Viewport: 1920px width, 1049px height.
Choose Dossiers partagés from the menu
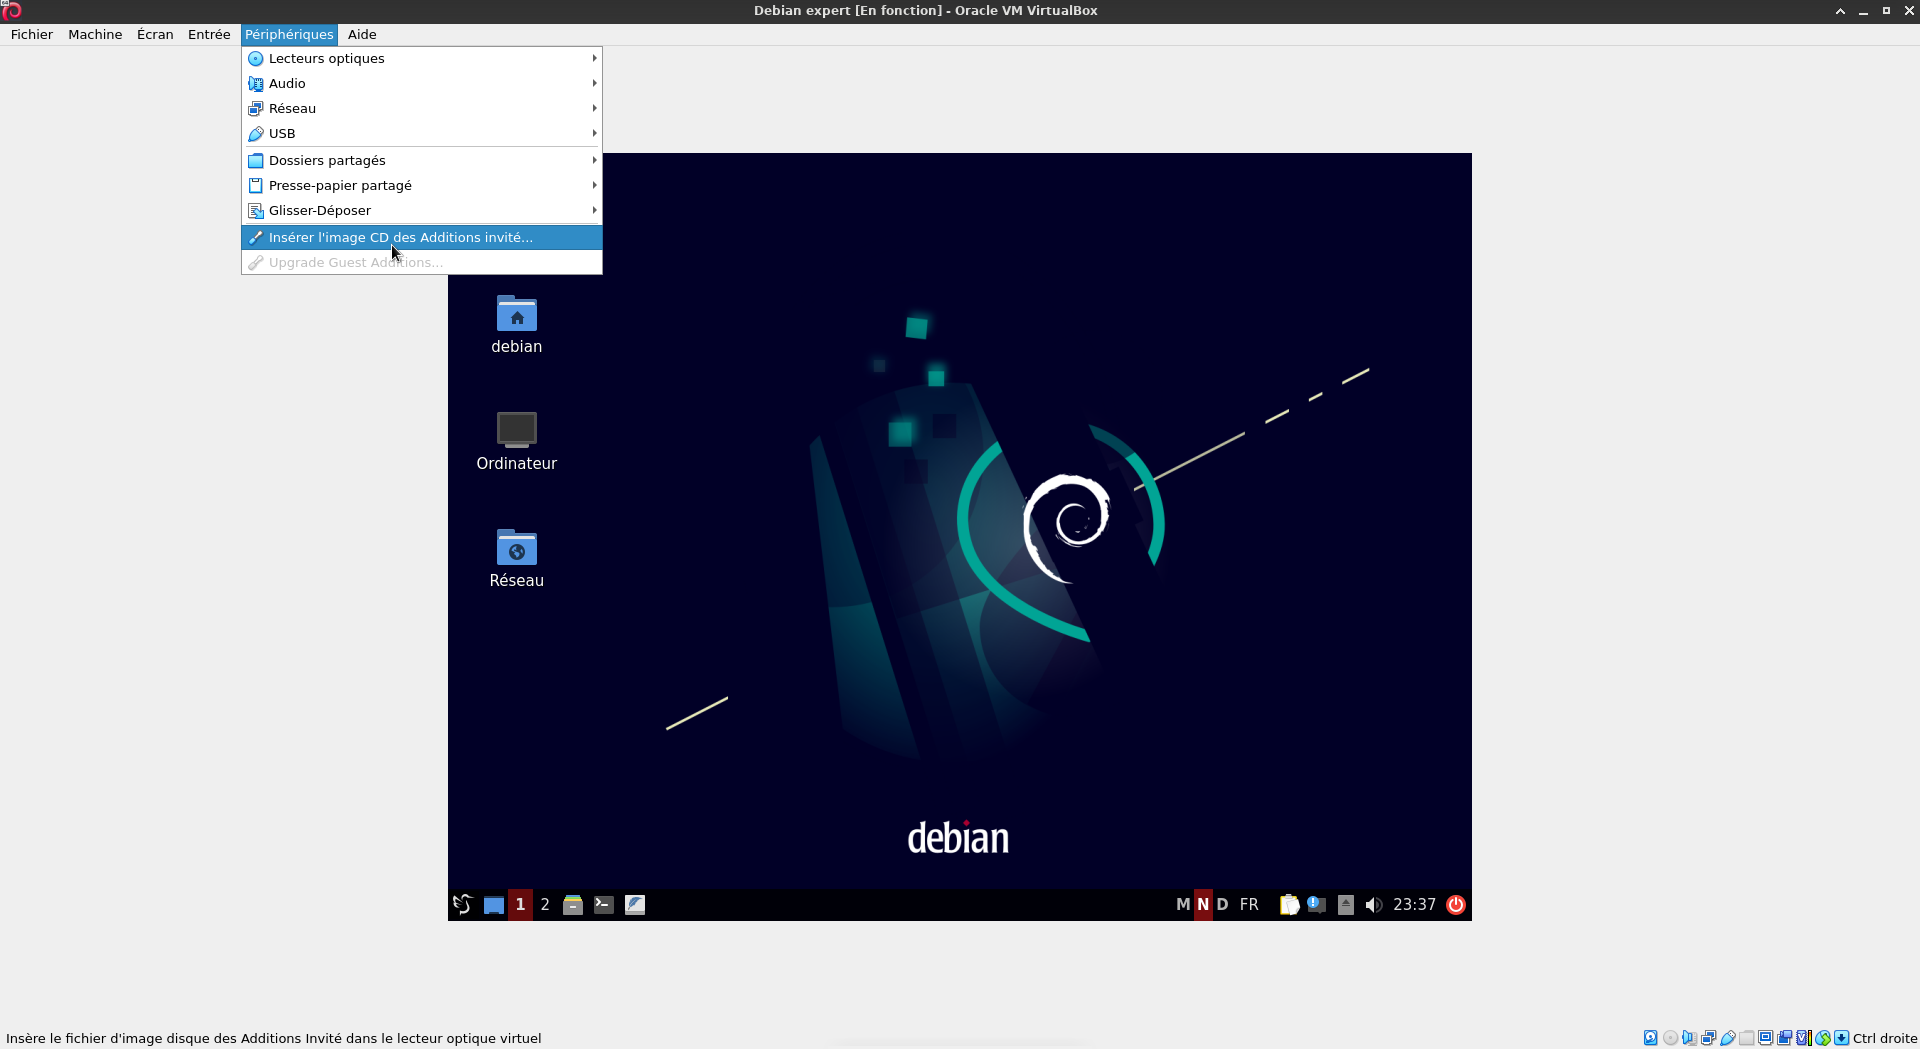pyautogui.click(x=421, y=160)
